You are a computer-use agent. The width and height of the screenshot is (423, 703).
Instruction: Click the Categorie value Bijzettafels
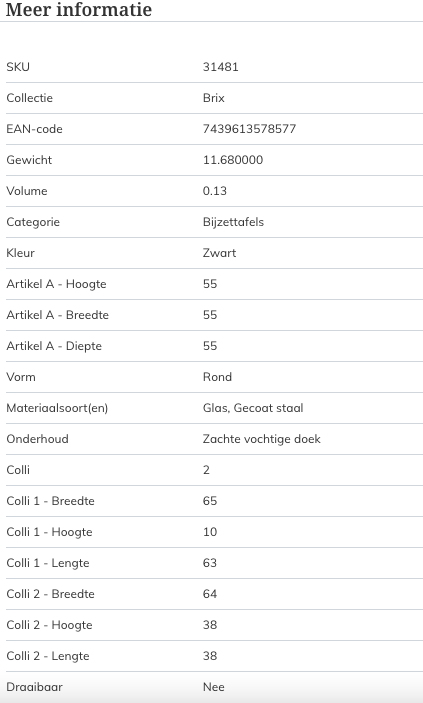(233, 222)
